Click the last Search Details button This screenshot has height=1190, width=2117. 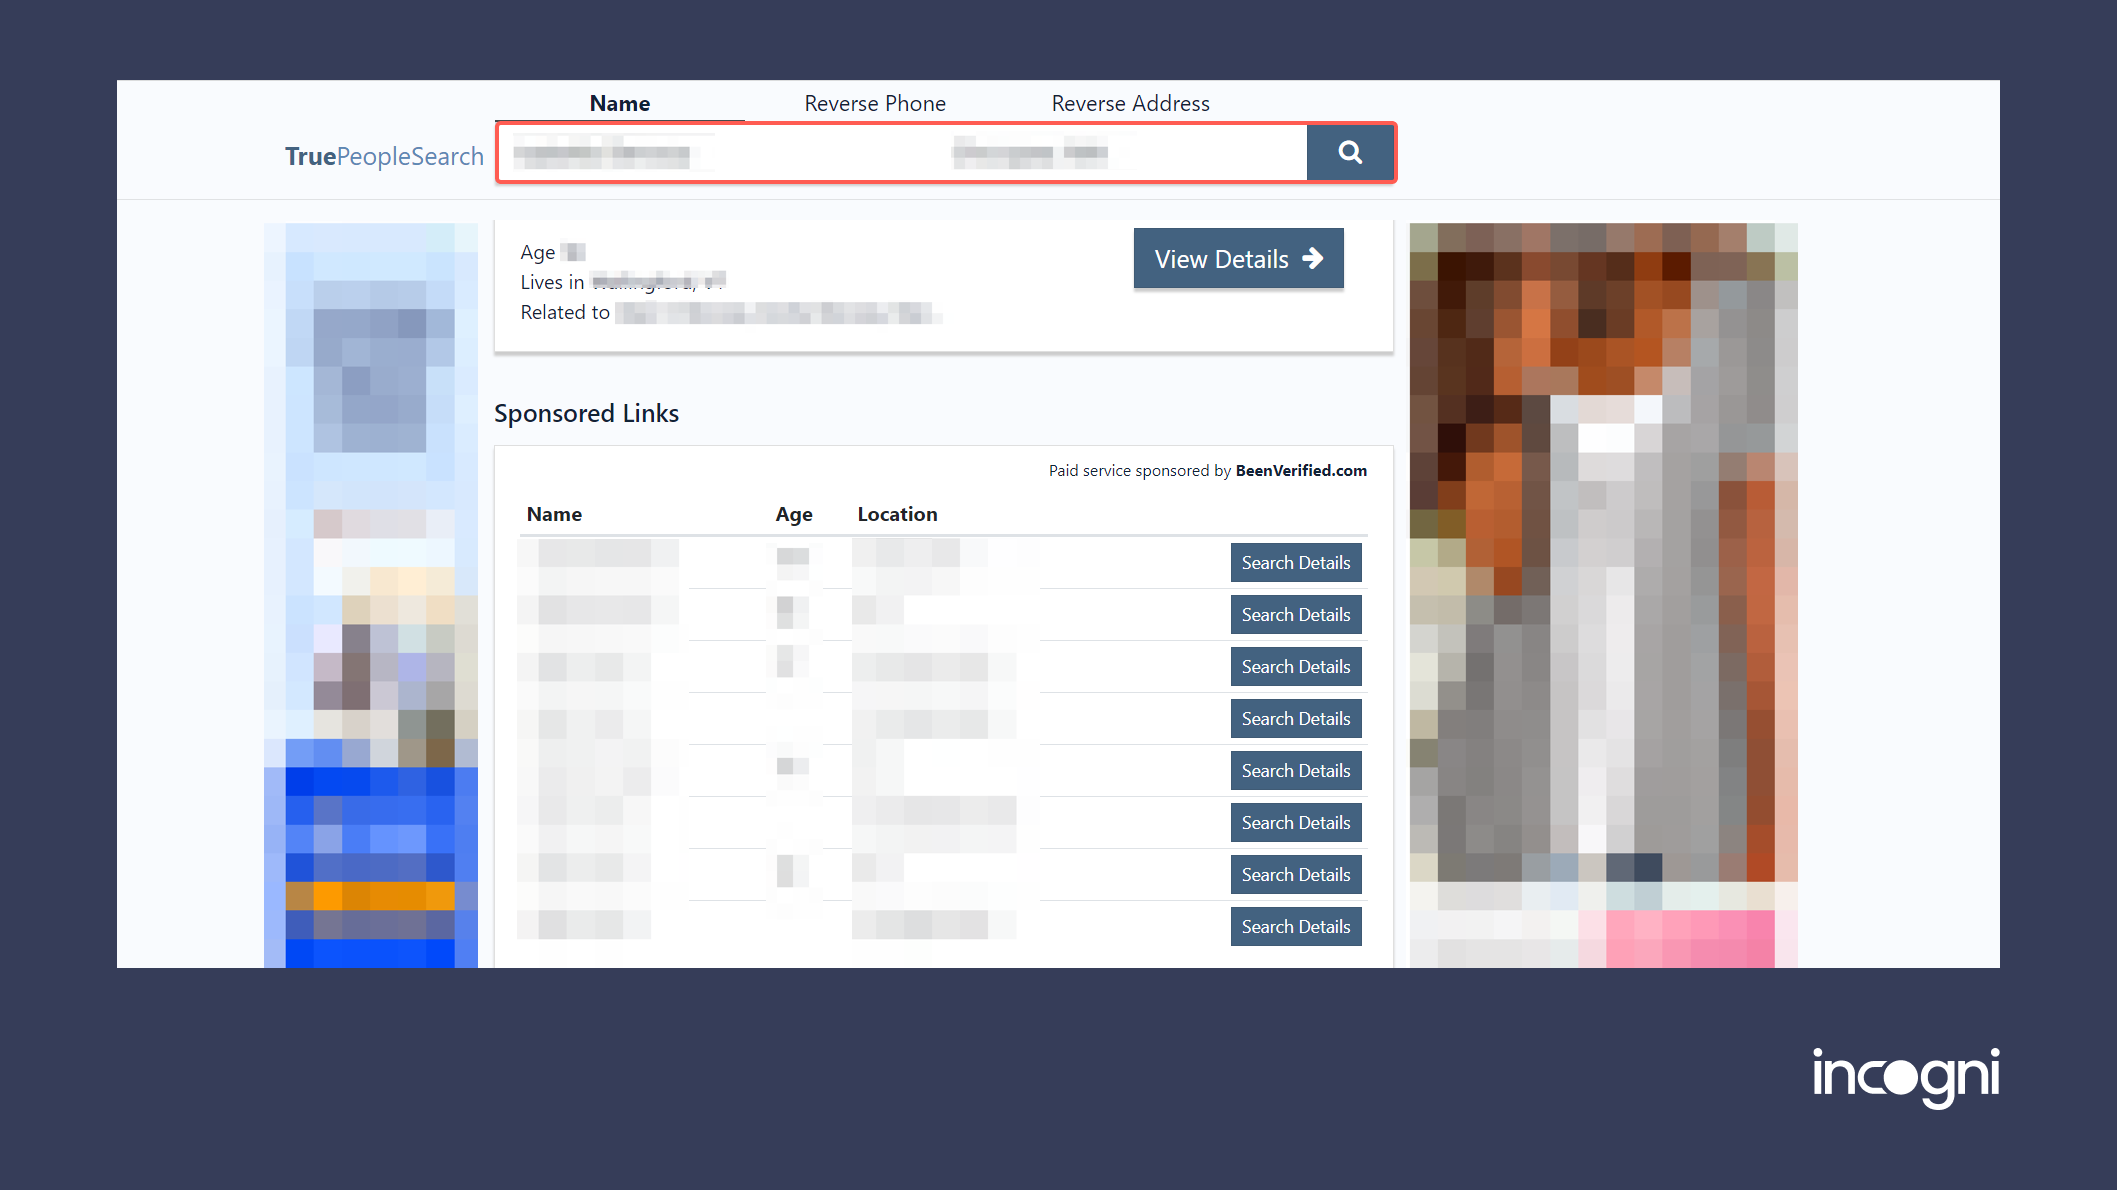1295,927
